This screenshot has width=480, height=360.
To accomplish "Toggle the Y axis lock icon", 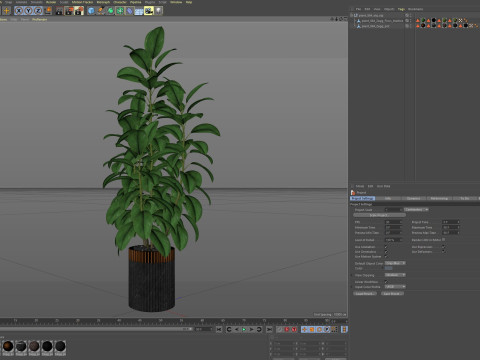I will click(x=28, y=11).
